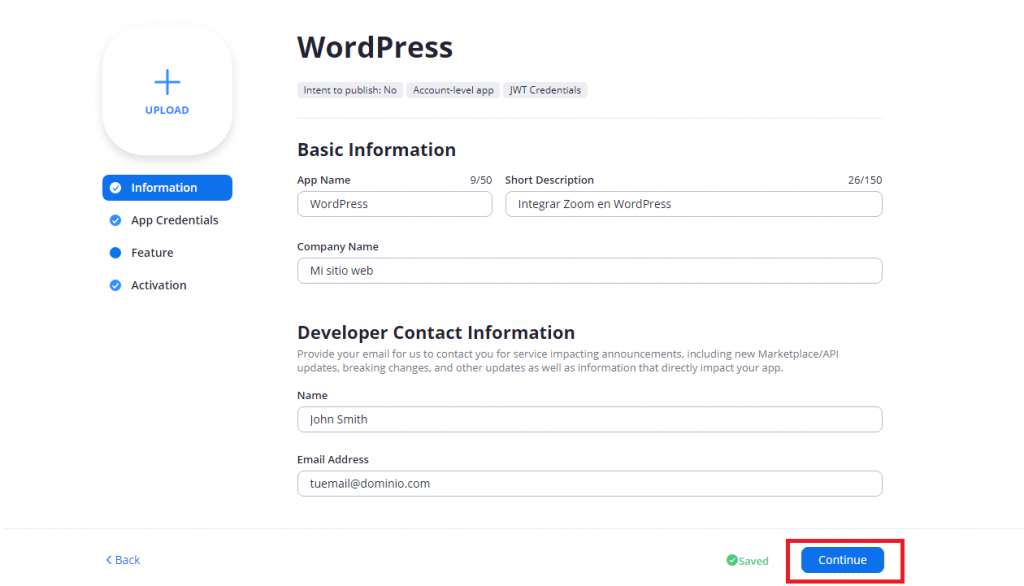Select the Feature step
This screenshot has width=1024, height=586.
(152, 253)
